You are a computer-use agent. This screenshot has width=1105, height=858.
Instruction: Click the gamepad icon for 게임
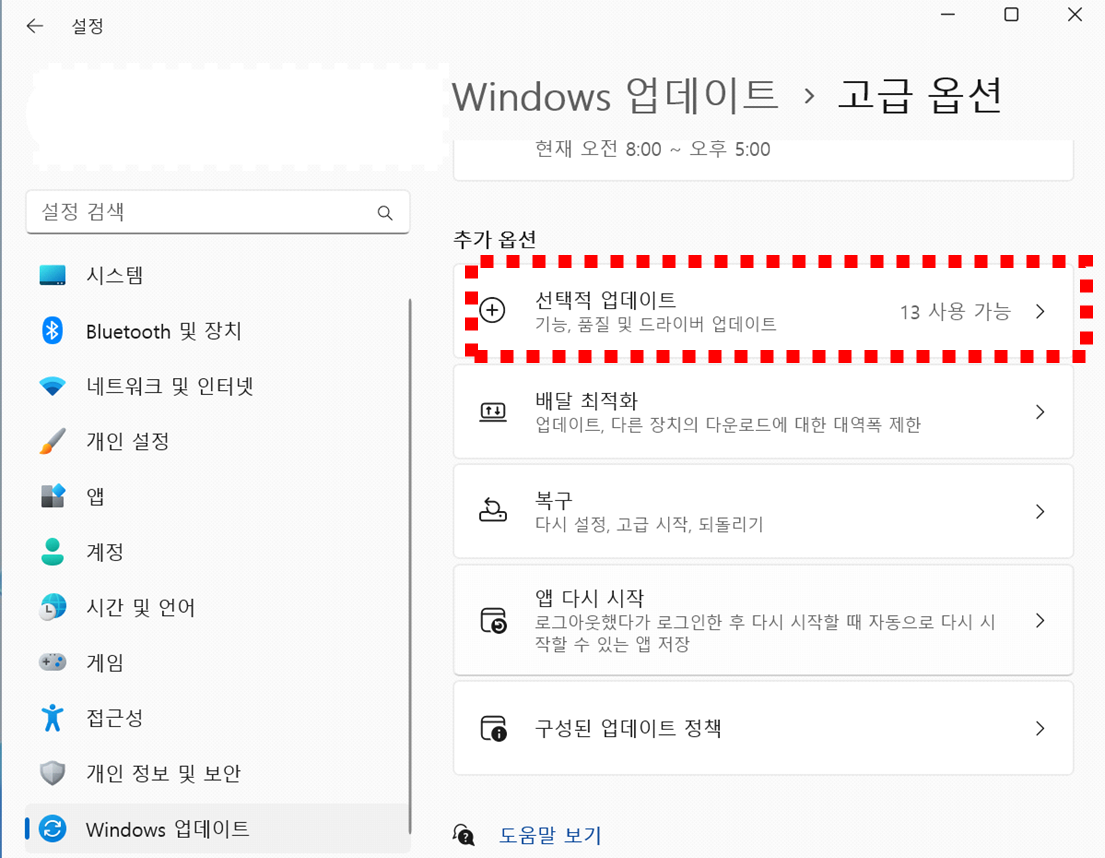(x=53, y=661)
